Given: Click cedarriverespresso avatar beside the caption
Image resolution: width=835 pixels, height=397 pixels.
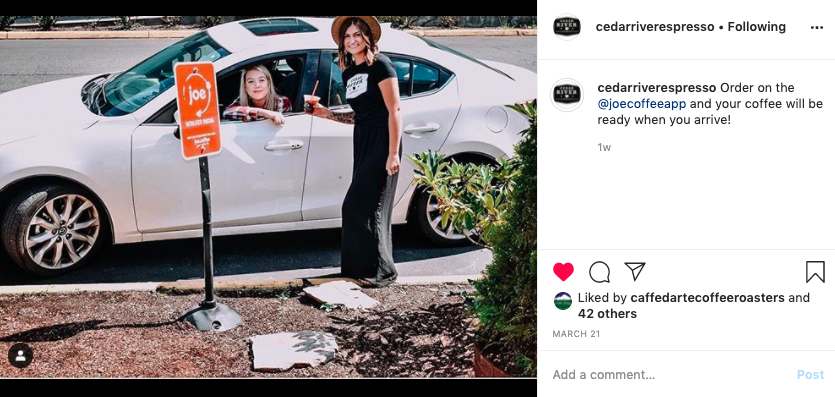Looking at the screenshot, I should 567,95.
